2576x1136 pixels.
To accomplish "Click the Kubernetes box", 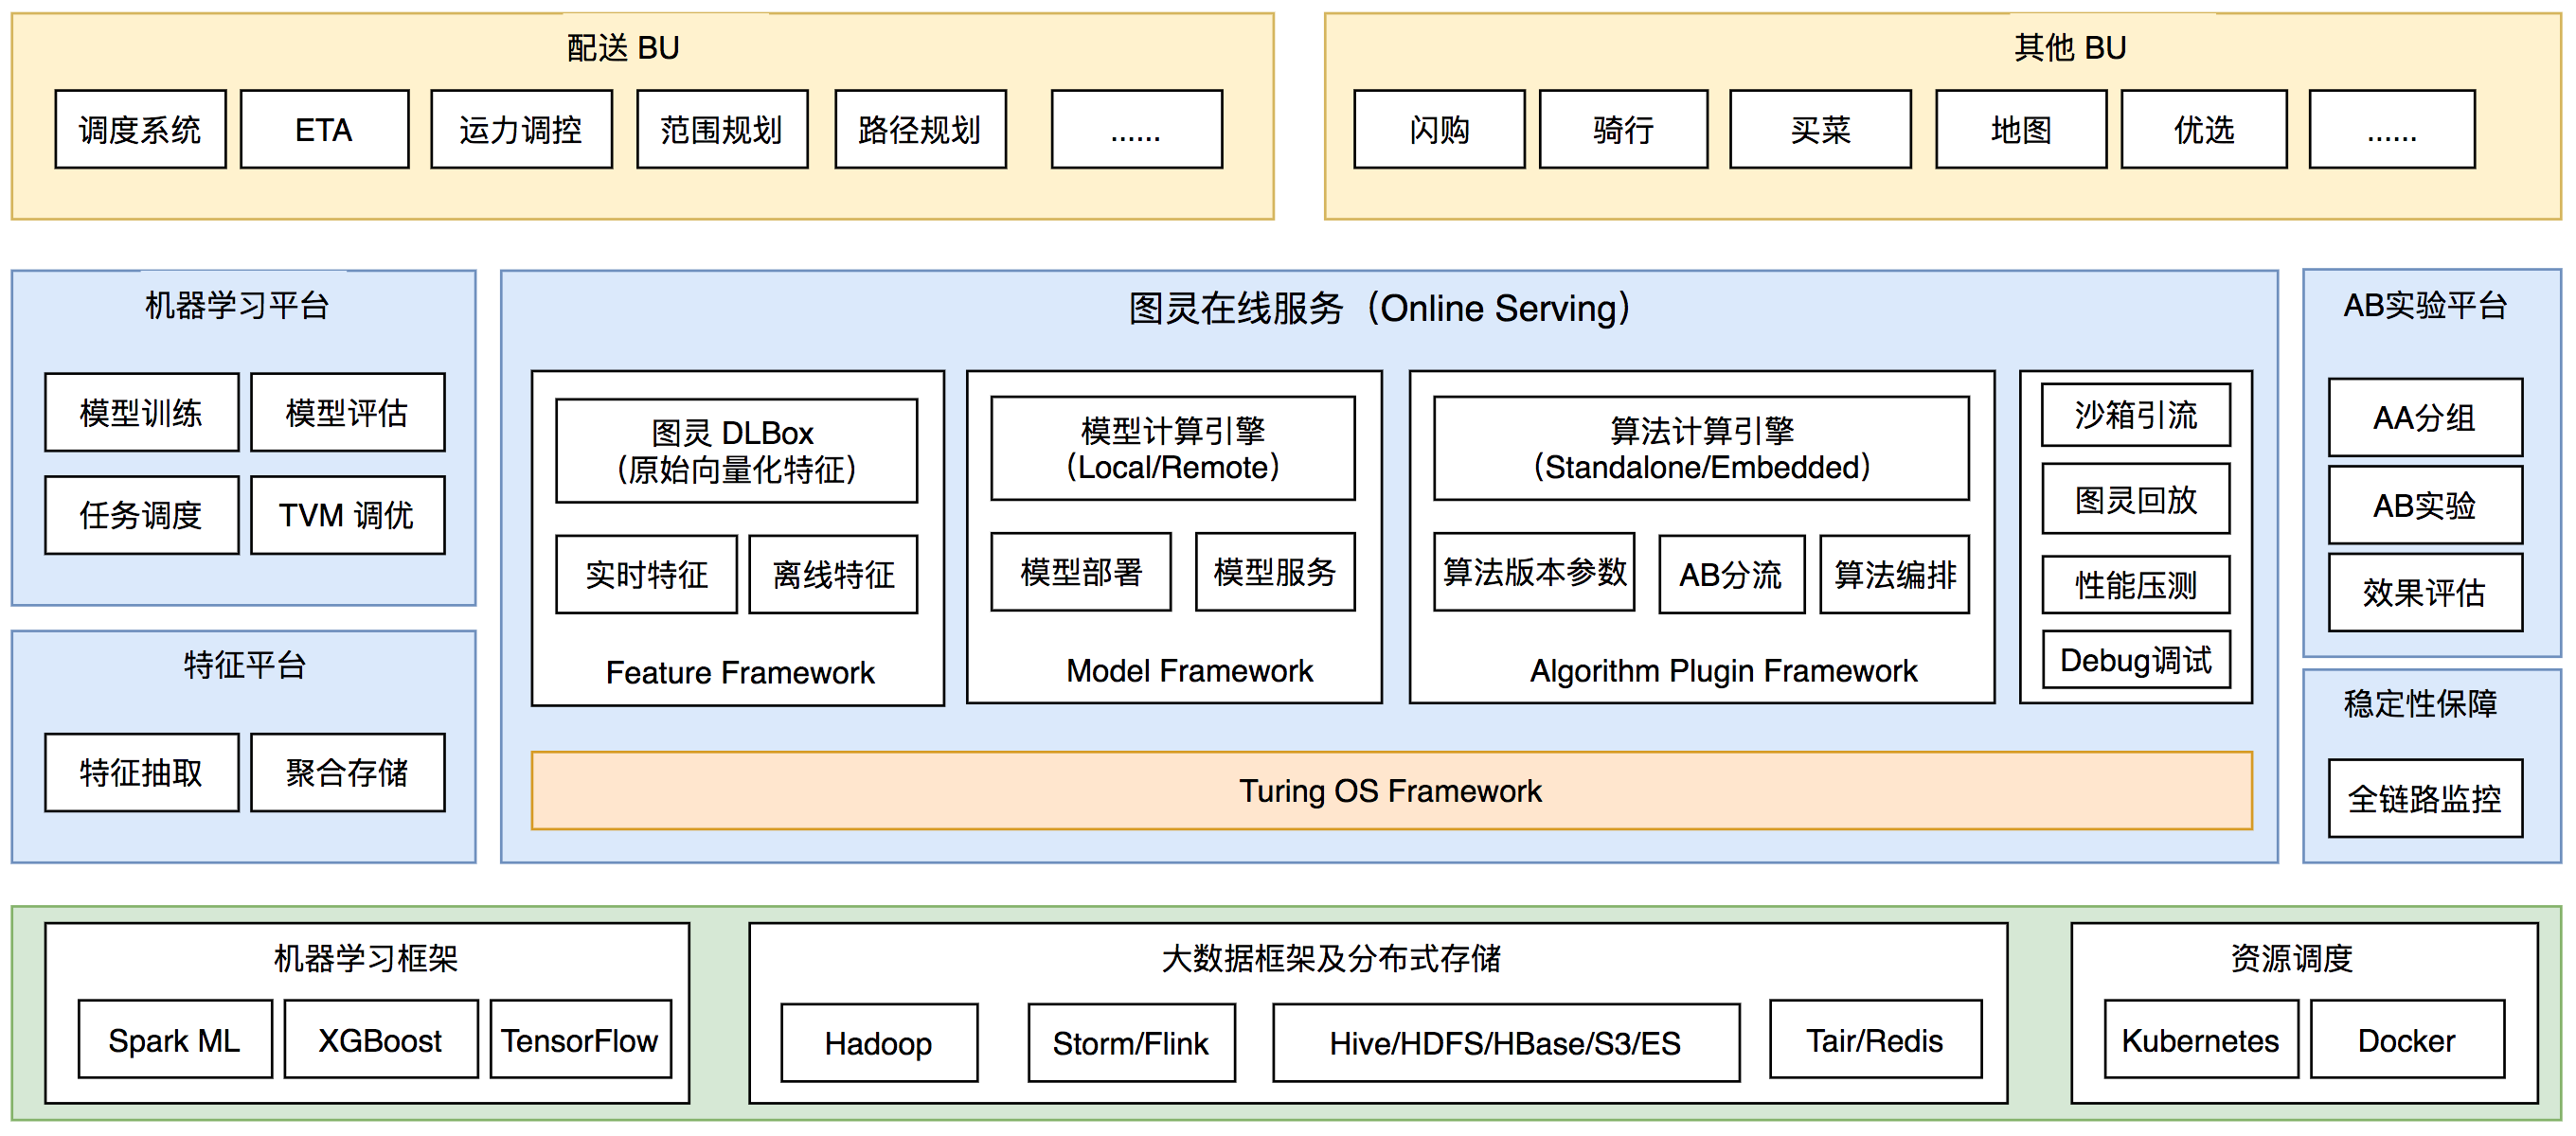I will [2200, 1040].
